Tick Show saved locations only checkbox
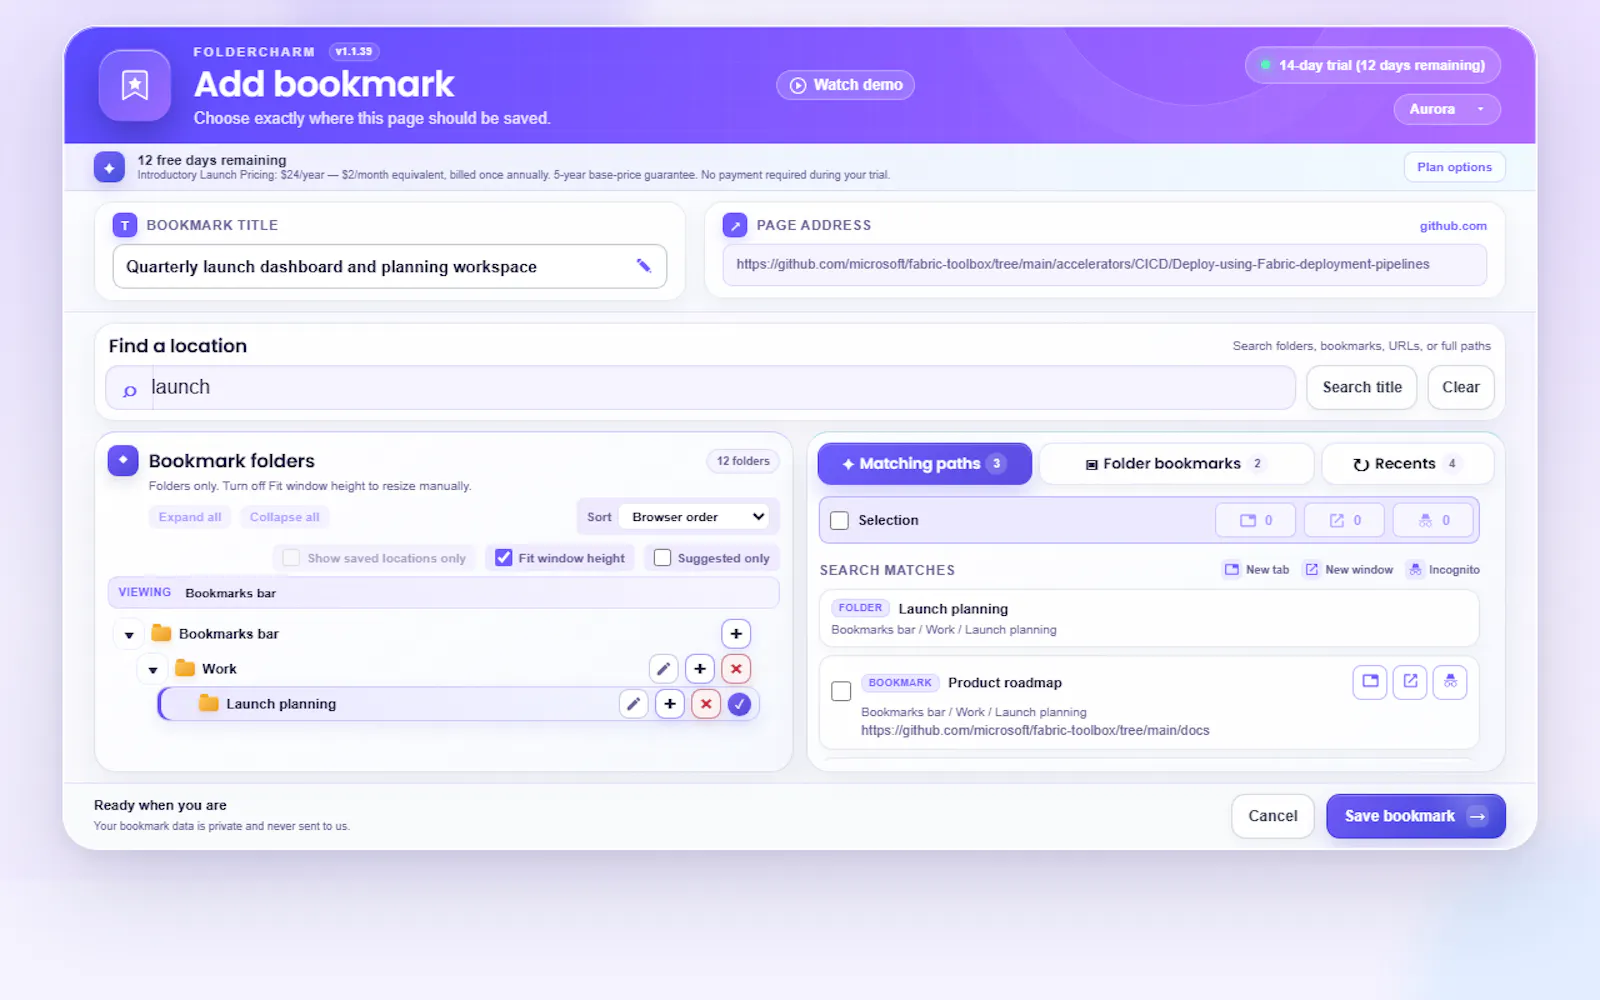1600x1000 pixels. (291, 558)
